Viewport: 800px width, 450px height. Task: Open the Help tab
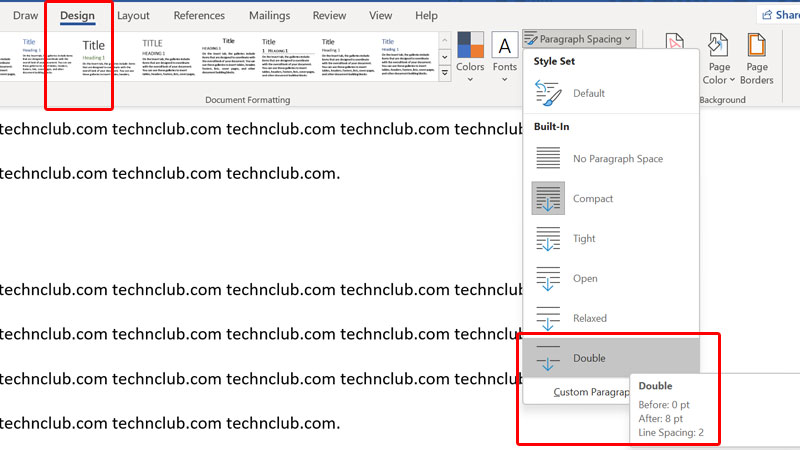click(x=426, y=16)
